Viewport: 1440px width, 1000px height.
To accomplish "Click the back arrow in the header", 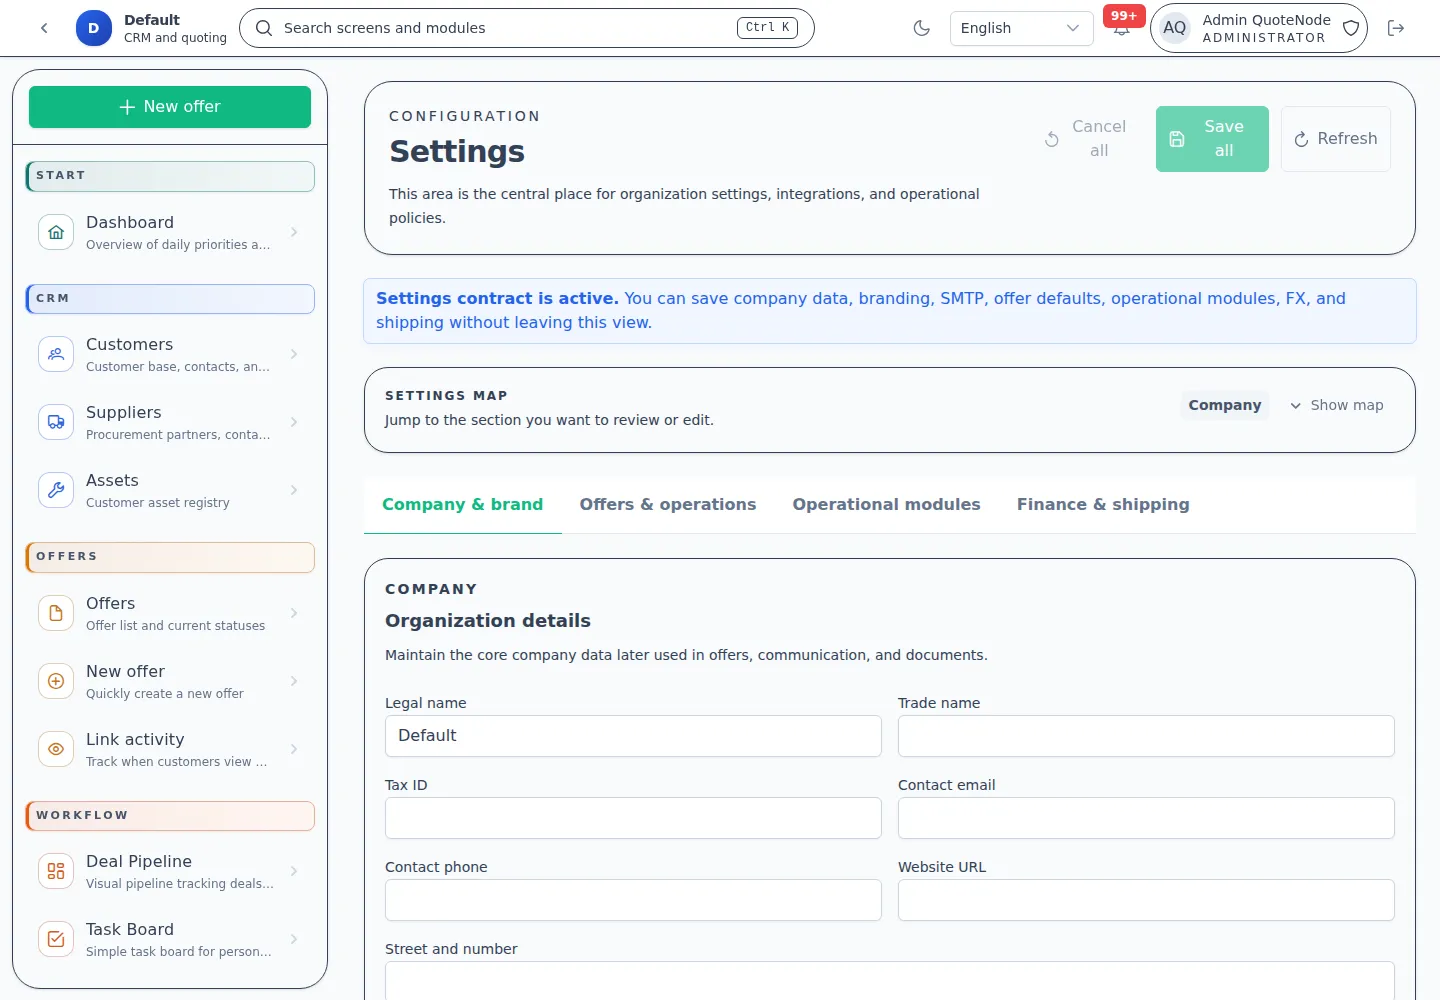I will [44, 28].
